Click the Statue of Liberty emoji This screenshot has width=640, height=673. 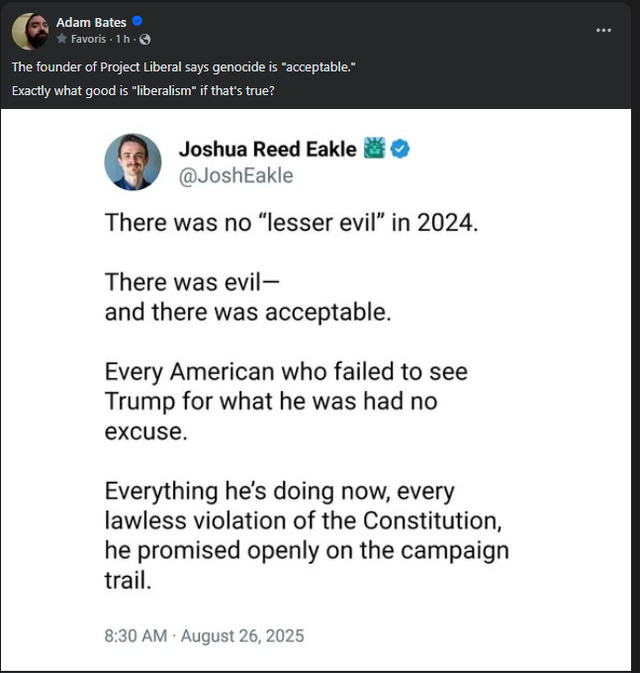tap(373, 149)
